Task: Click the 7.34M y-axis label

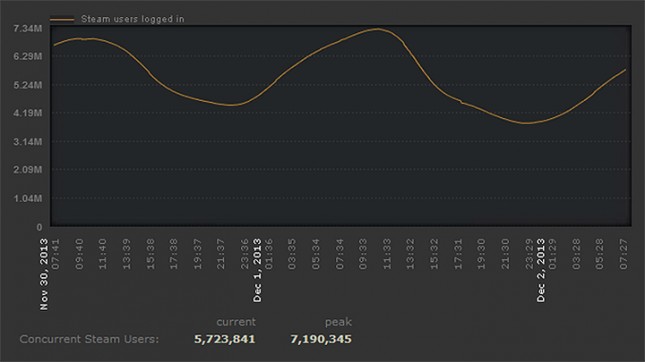Action: pyautogui.click(x=28, y=28)
